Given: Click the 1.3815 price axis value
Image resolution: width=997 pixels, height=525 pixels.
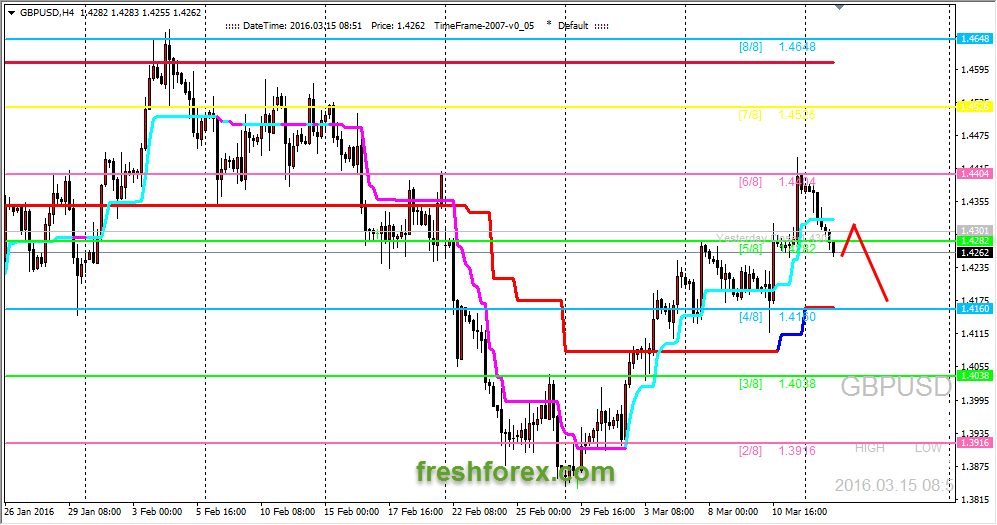Looking at the screenshot, I should (x=975, y=500).
